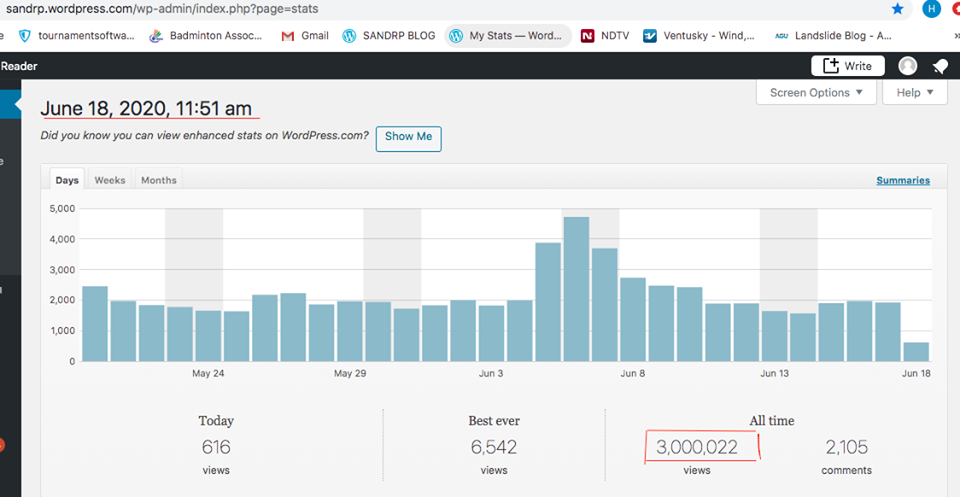Select the Days tab
The height and width of the screenshot is (497, 960).
67,180
